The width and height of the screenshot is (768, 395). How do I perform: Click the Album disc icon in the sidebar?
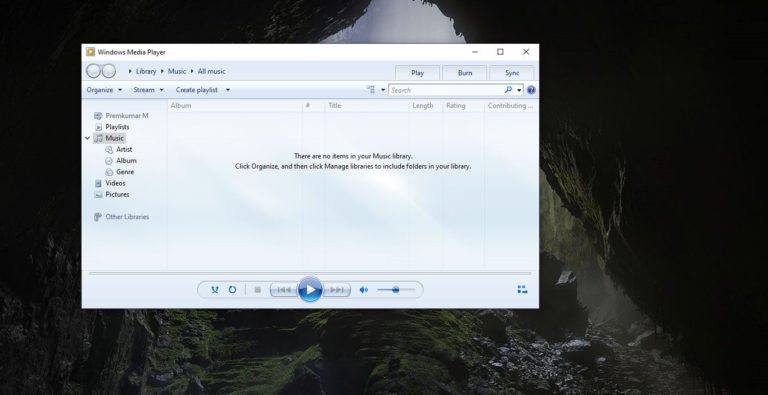coord(109,161)
